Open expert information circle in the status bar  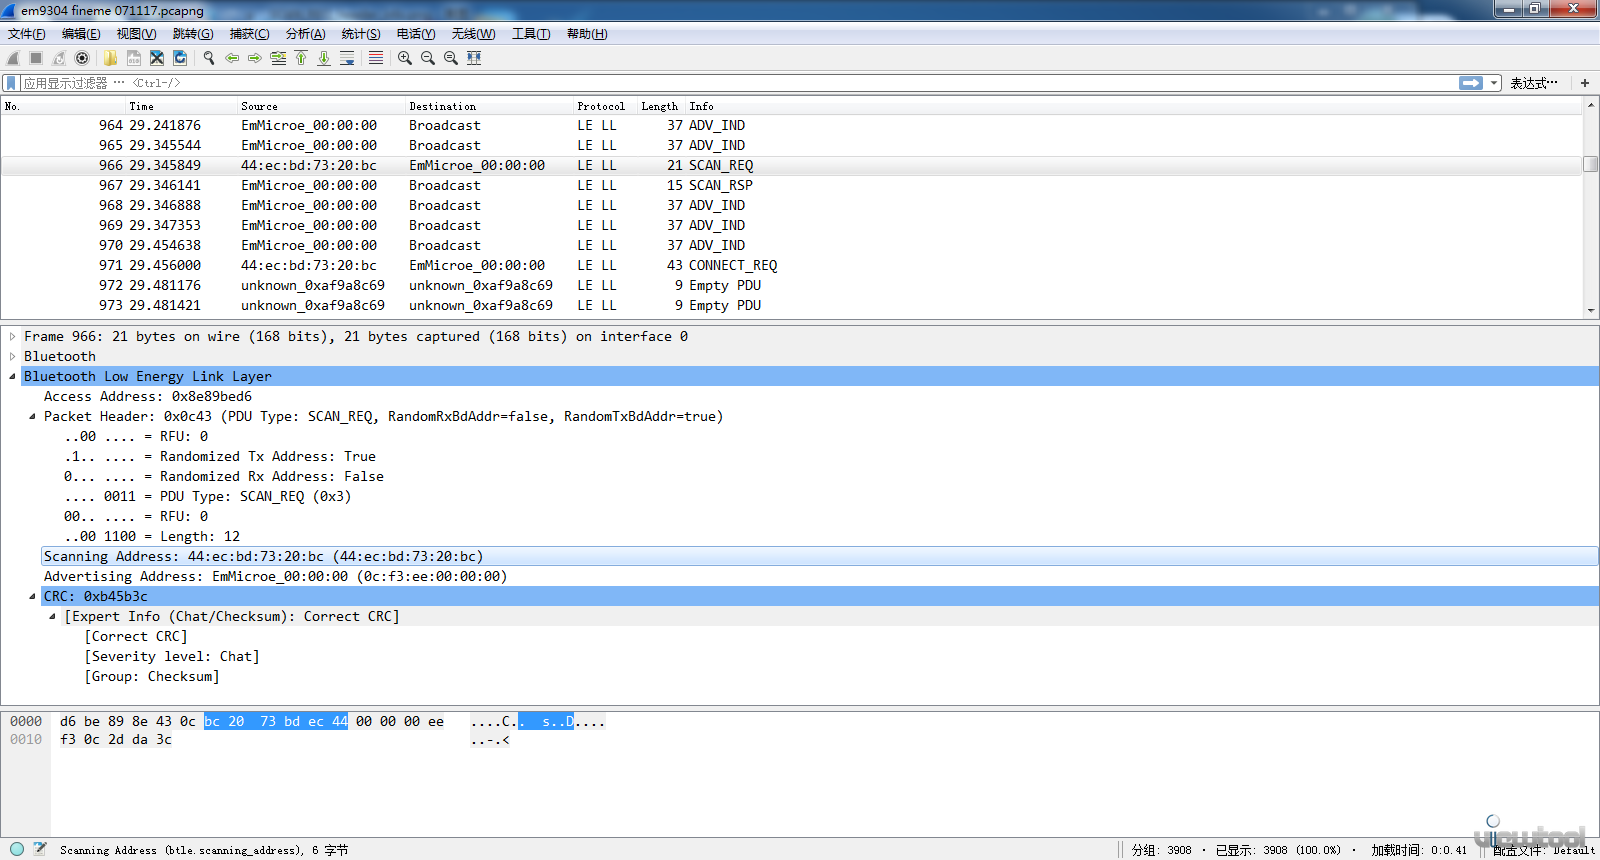point(17,849)
